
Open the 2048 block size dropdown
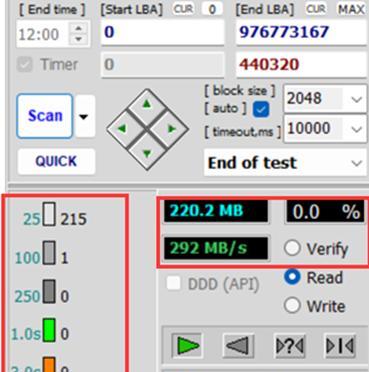(x=325, y=99)
